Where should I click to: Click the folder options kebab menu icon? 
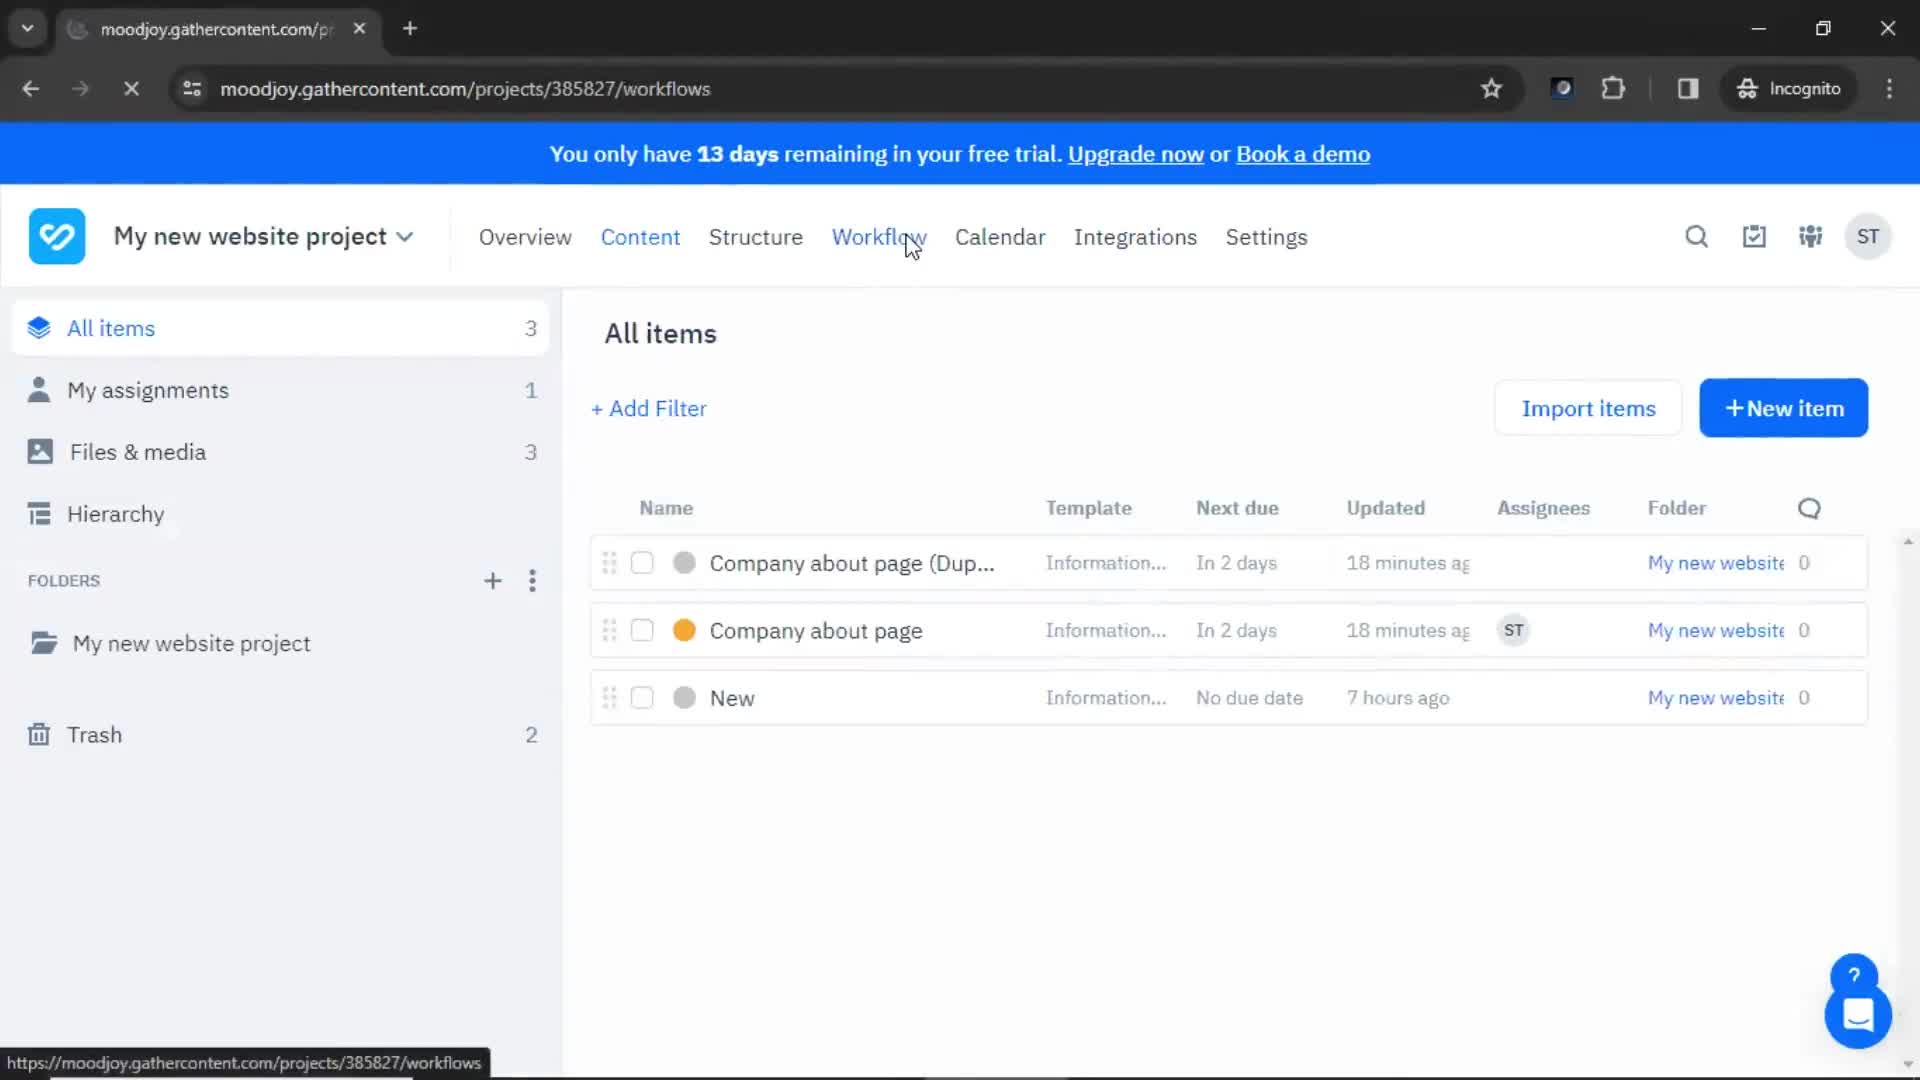pyautogui.click(x=533, y=580)
